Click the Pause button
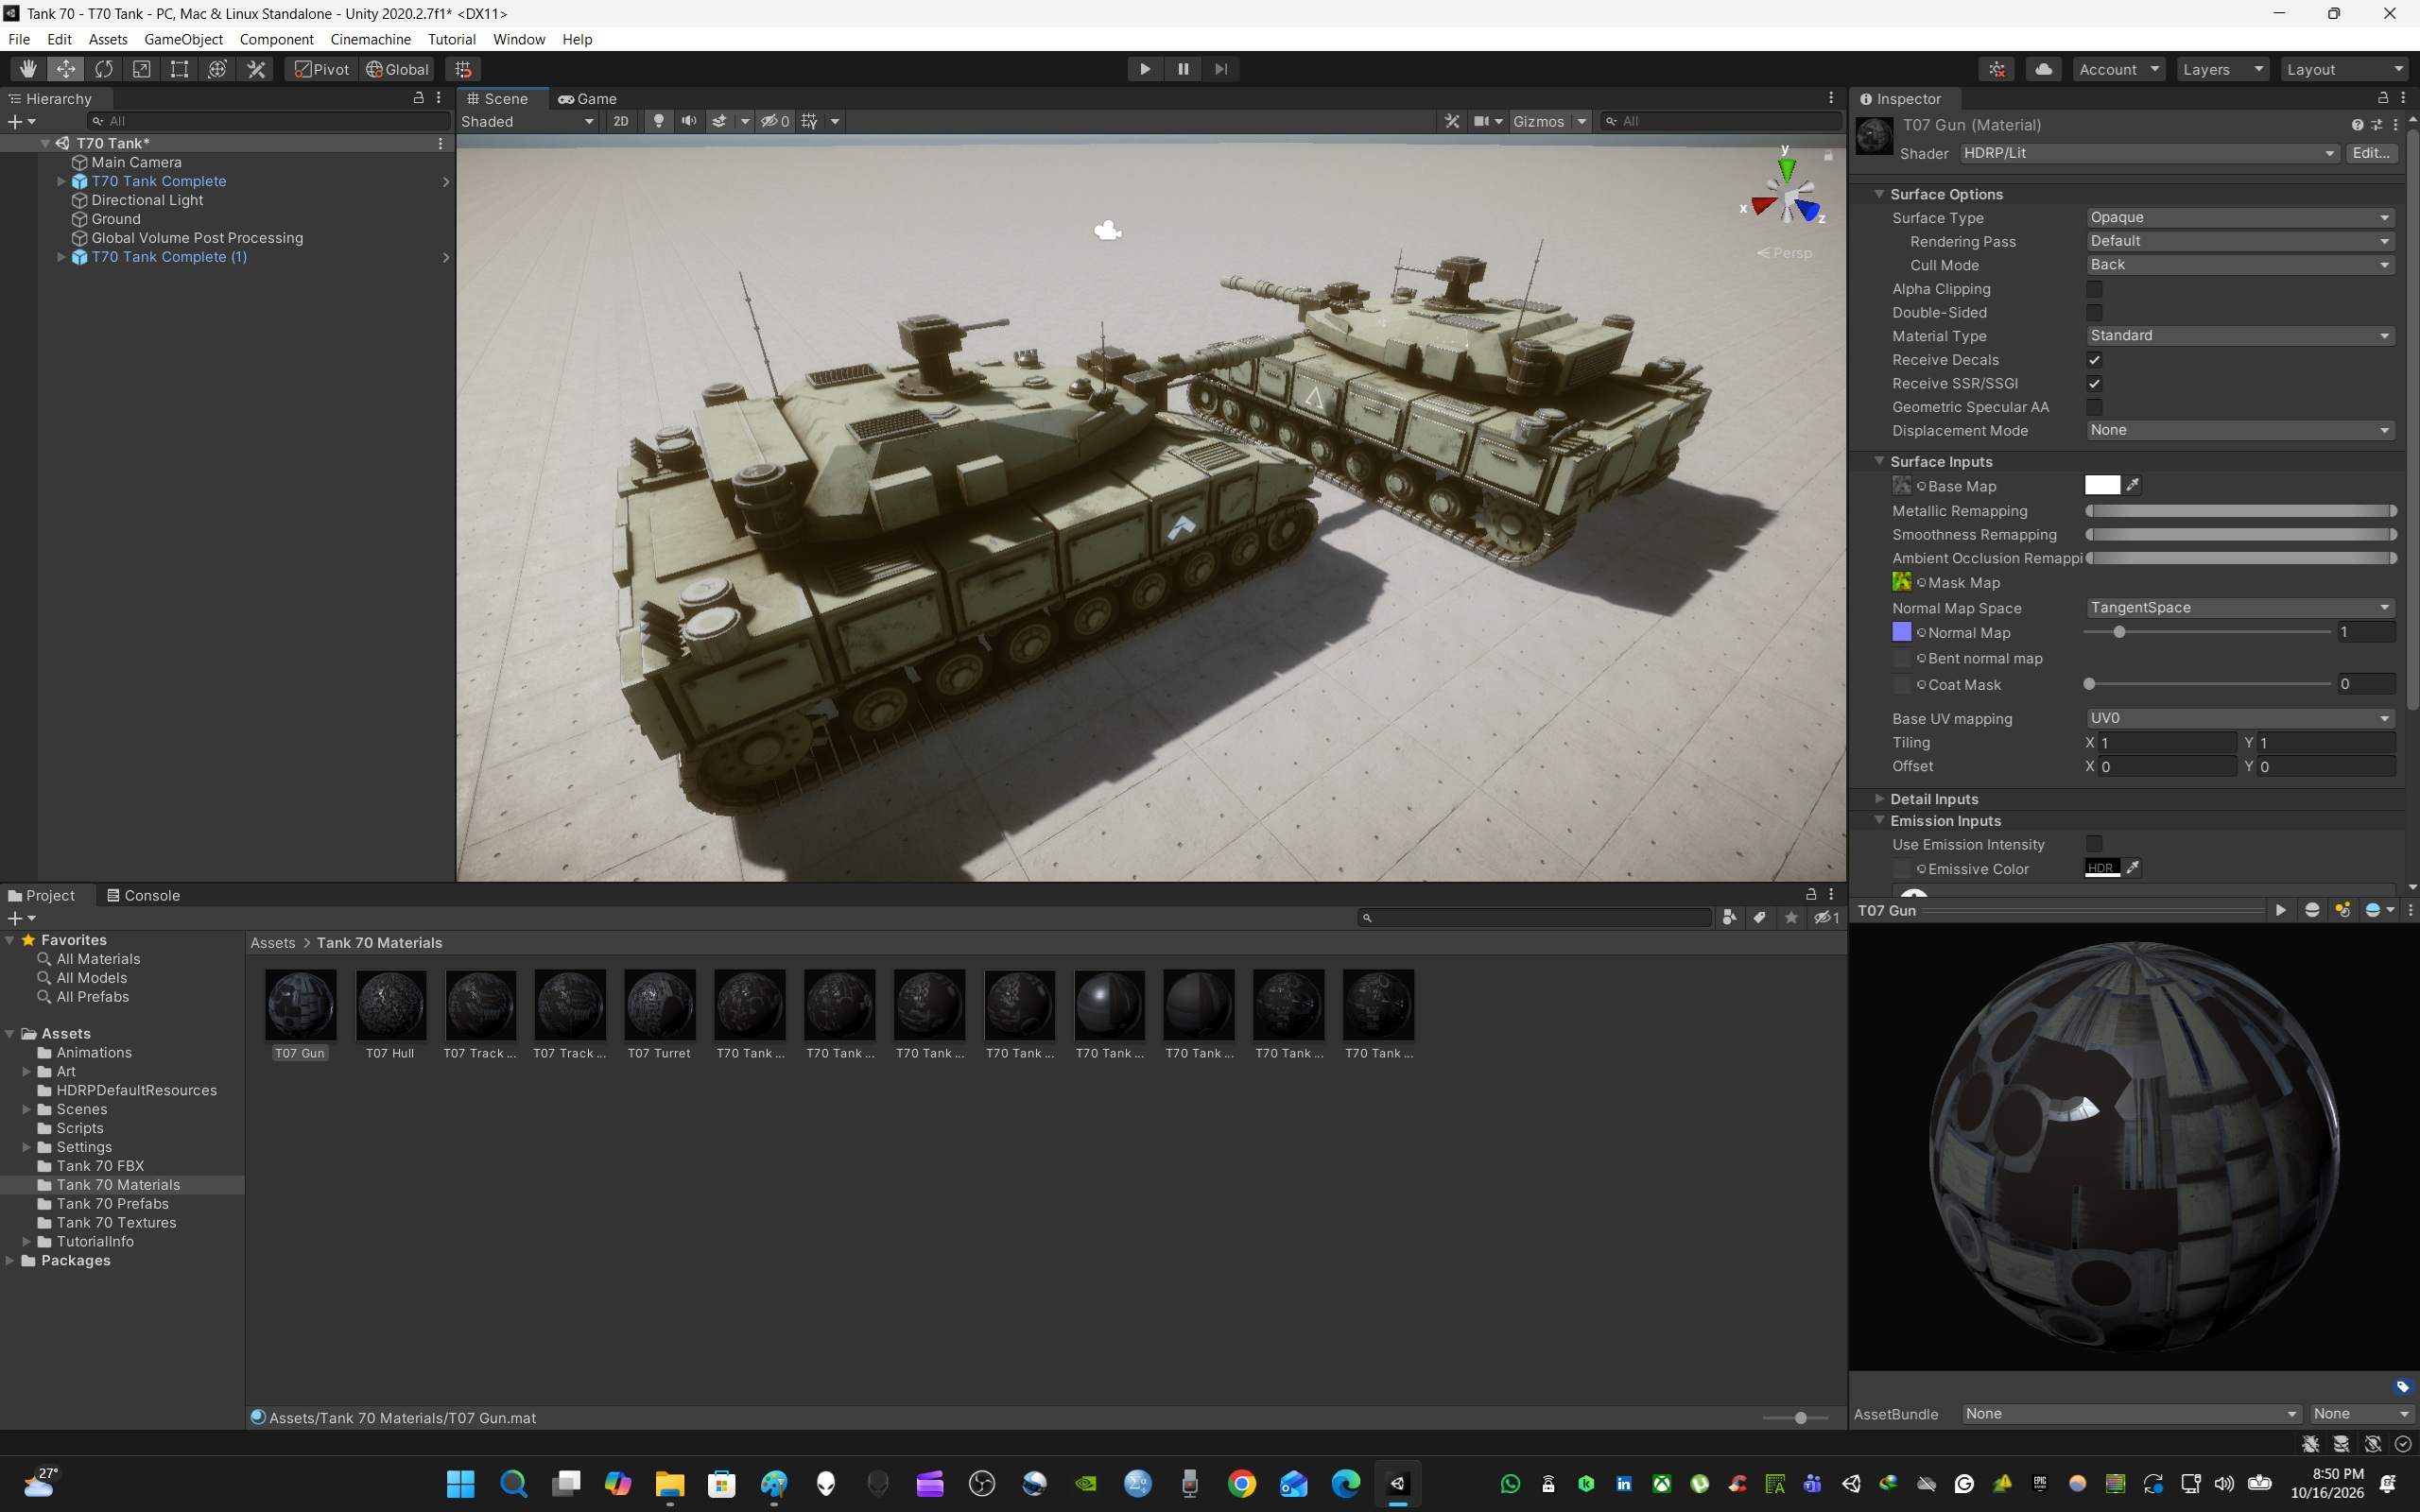This screenshot has height=1512, width=2420. (x=1183, y=69)
